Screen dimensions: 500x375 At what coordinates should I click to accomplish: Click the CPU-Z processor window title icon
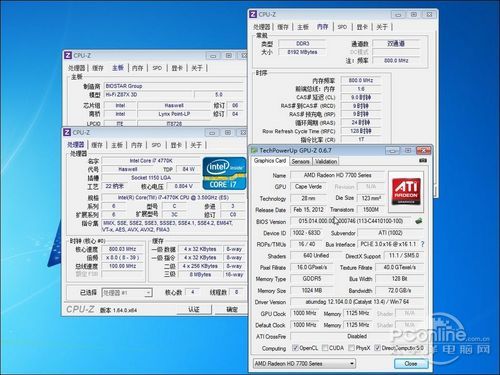[x=67, y=132]
